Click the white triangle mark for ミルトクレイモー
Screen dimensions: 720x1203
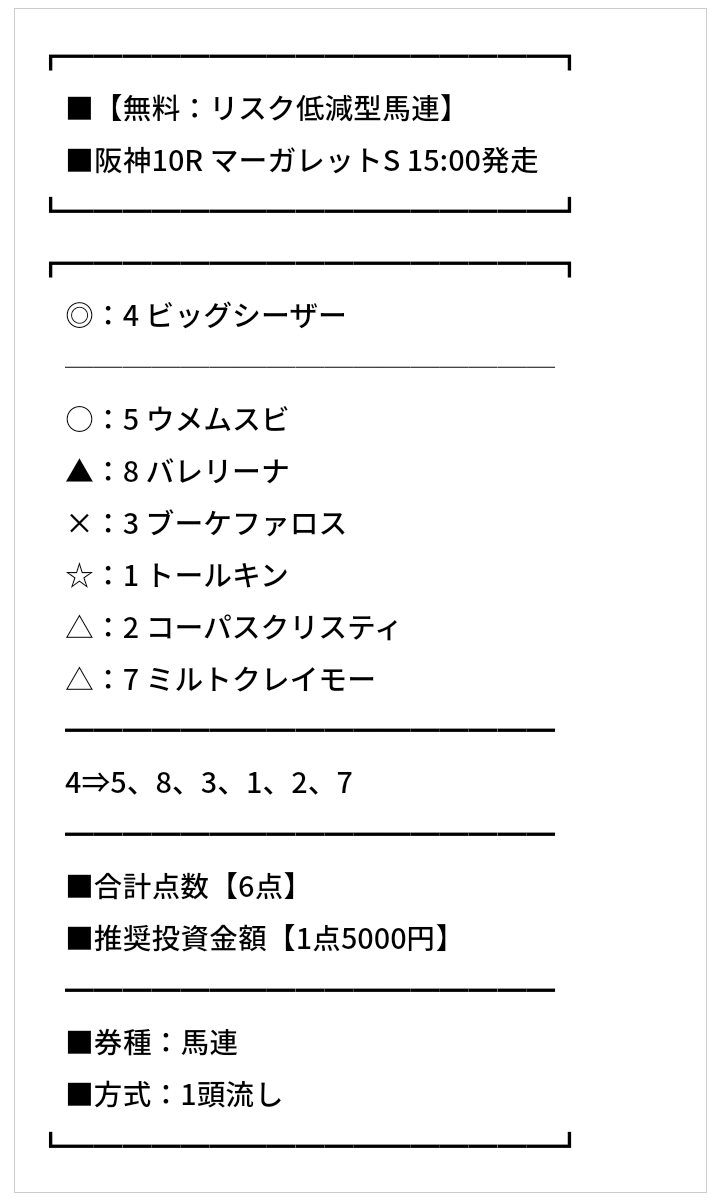(79, 680)
